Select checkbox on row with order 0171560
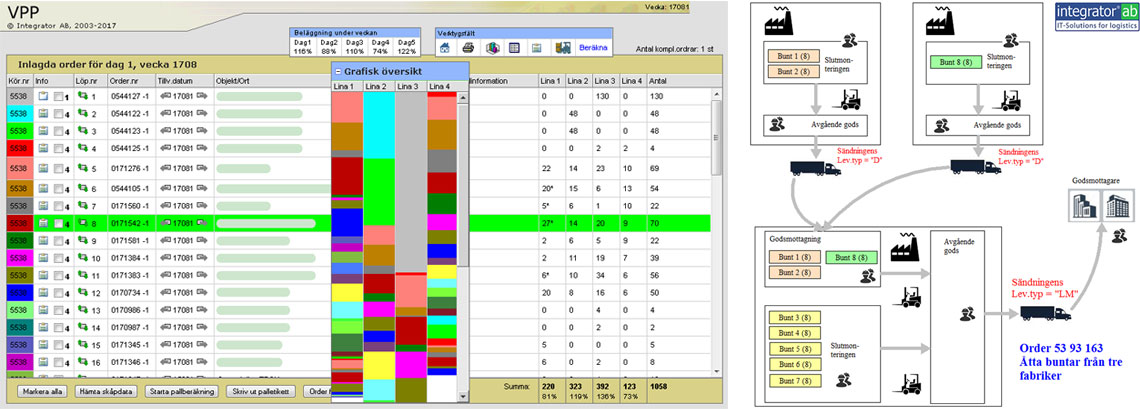The width and height of the screenshot is (1140, 409). pyautogui.click(x=59, y=206)
